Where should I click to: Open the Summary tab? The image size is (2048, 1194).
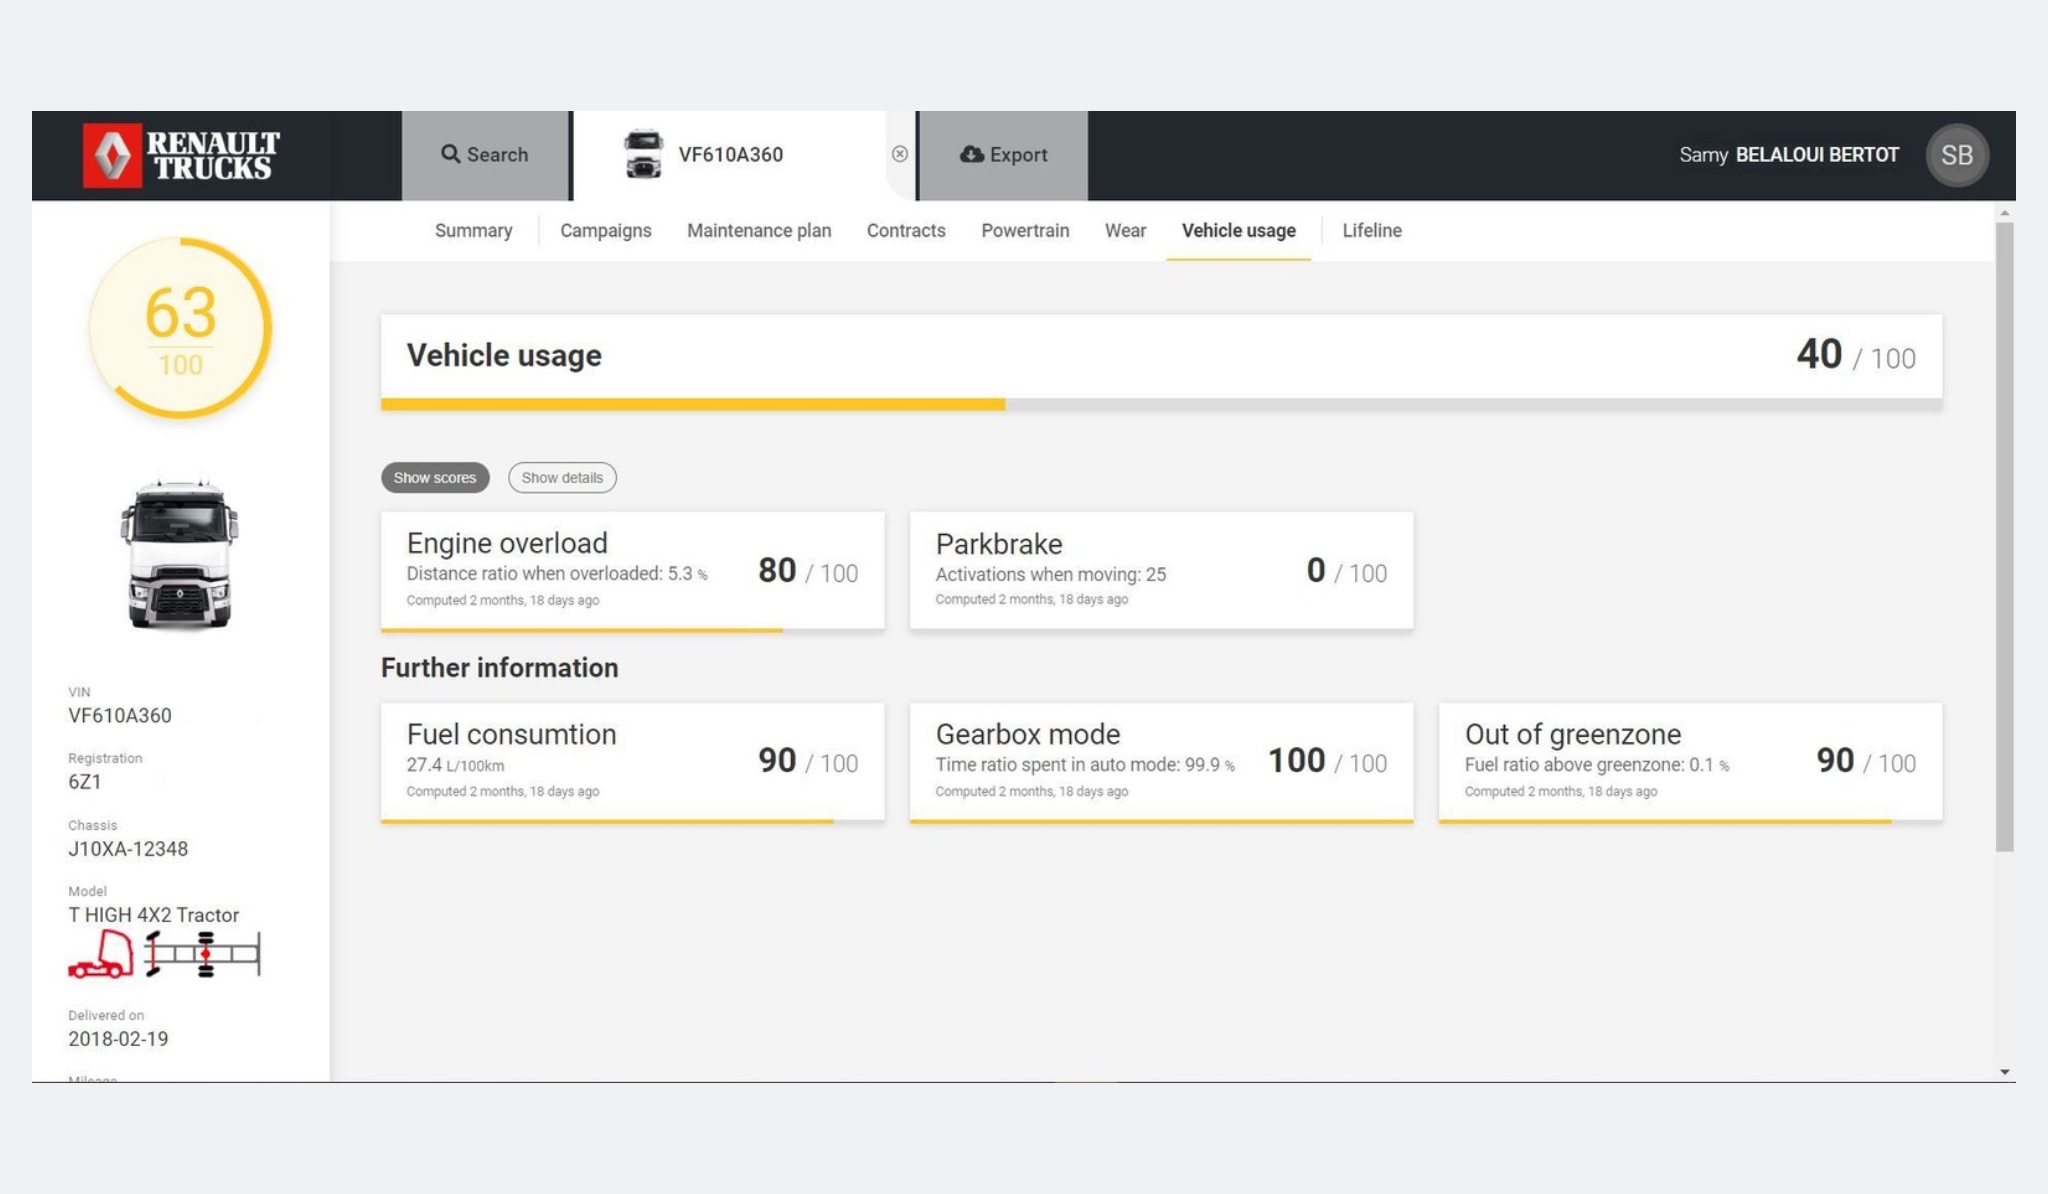point(473,231)
